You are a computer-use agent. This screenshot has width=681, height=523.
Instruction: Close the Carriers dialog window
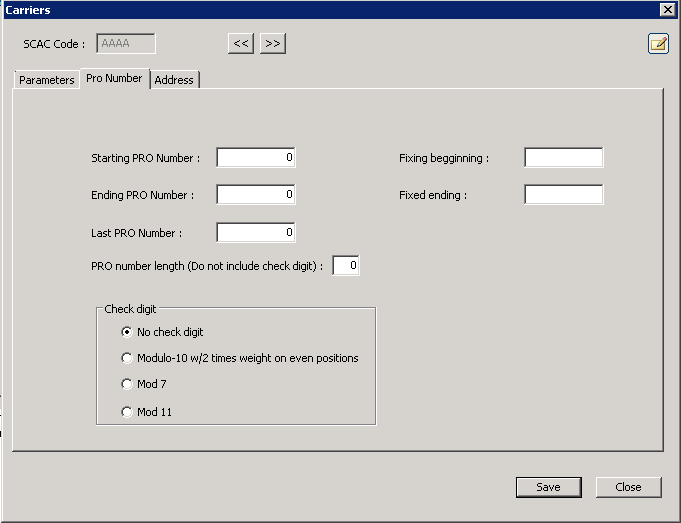tap(667, 9)
